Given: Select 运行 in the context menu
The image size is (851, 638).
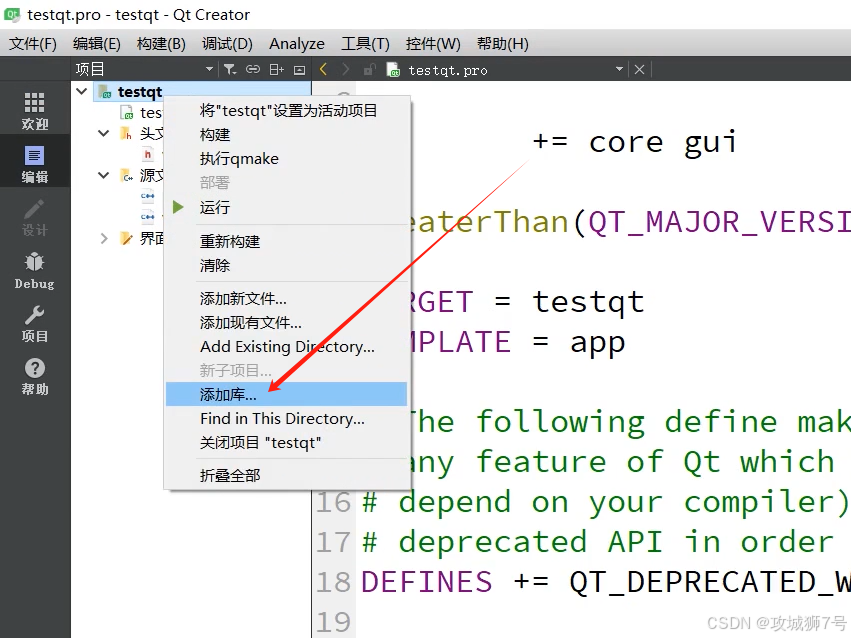Looking at the screenshot, I should (x=287, y=207).
